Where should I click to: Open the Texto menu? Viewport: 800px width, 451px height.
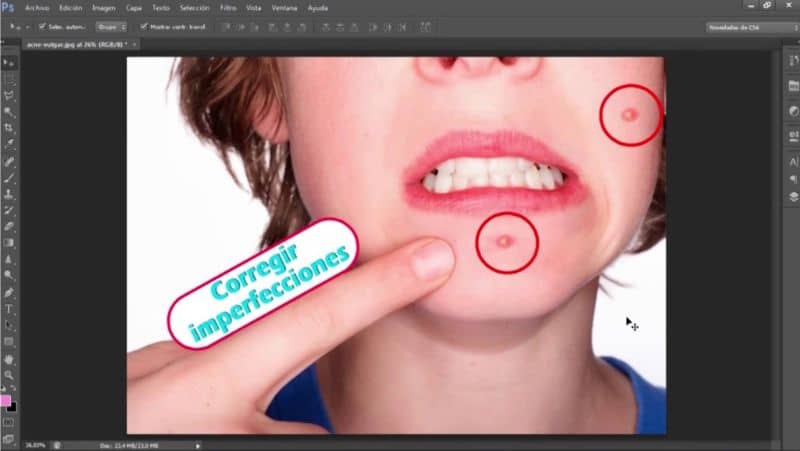pos(161,8)
